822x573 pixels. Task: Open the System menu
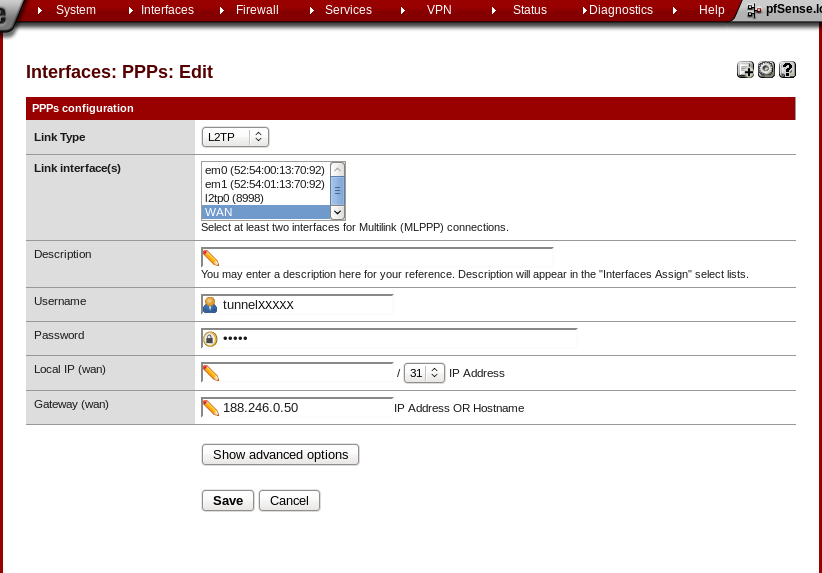(x=76, y=10)
